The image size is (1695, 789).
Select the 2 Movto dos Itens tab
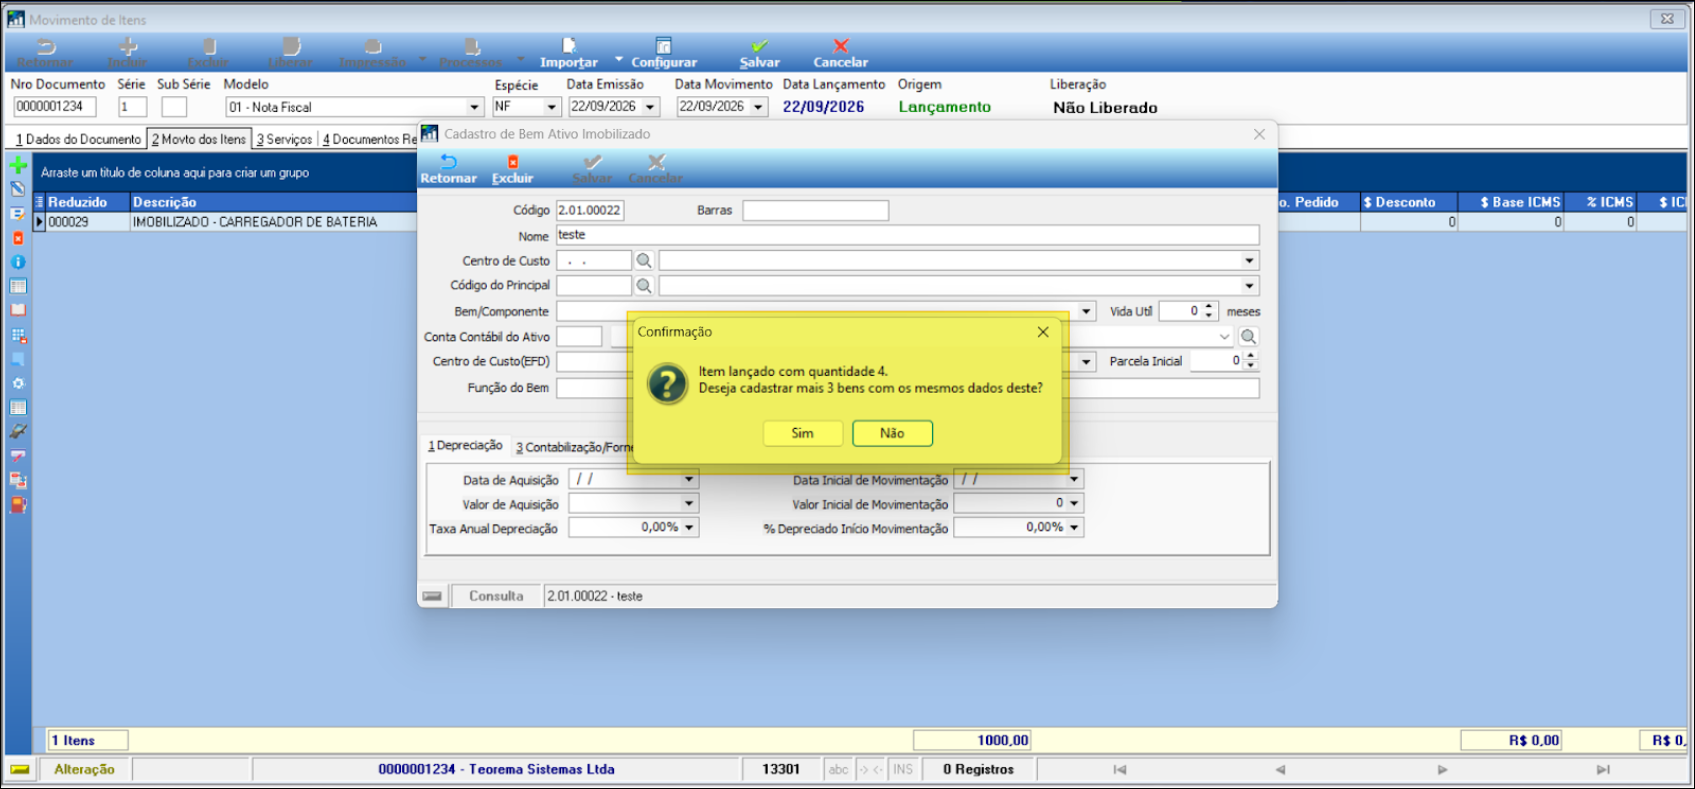click(x=199, y=139)
